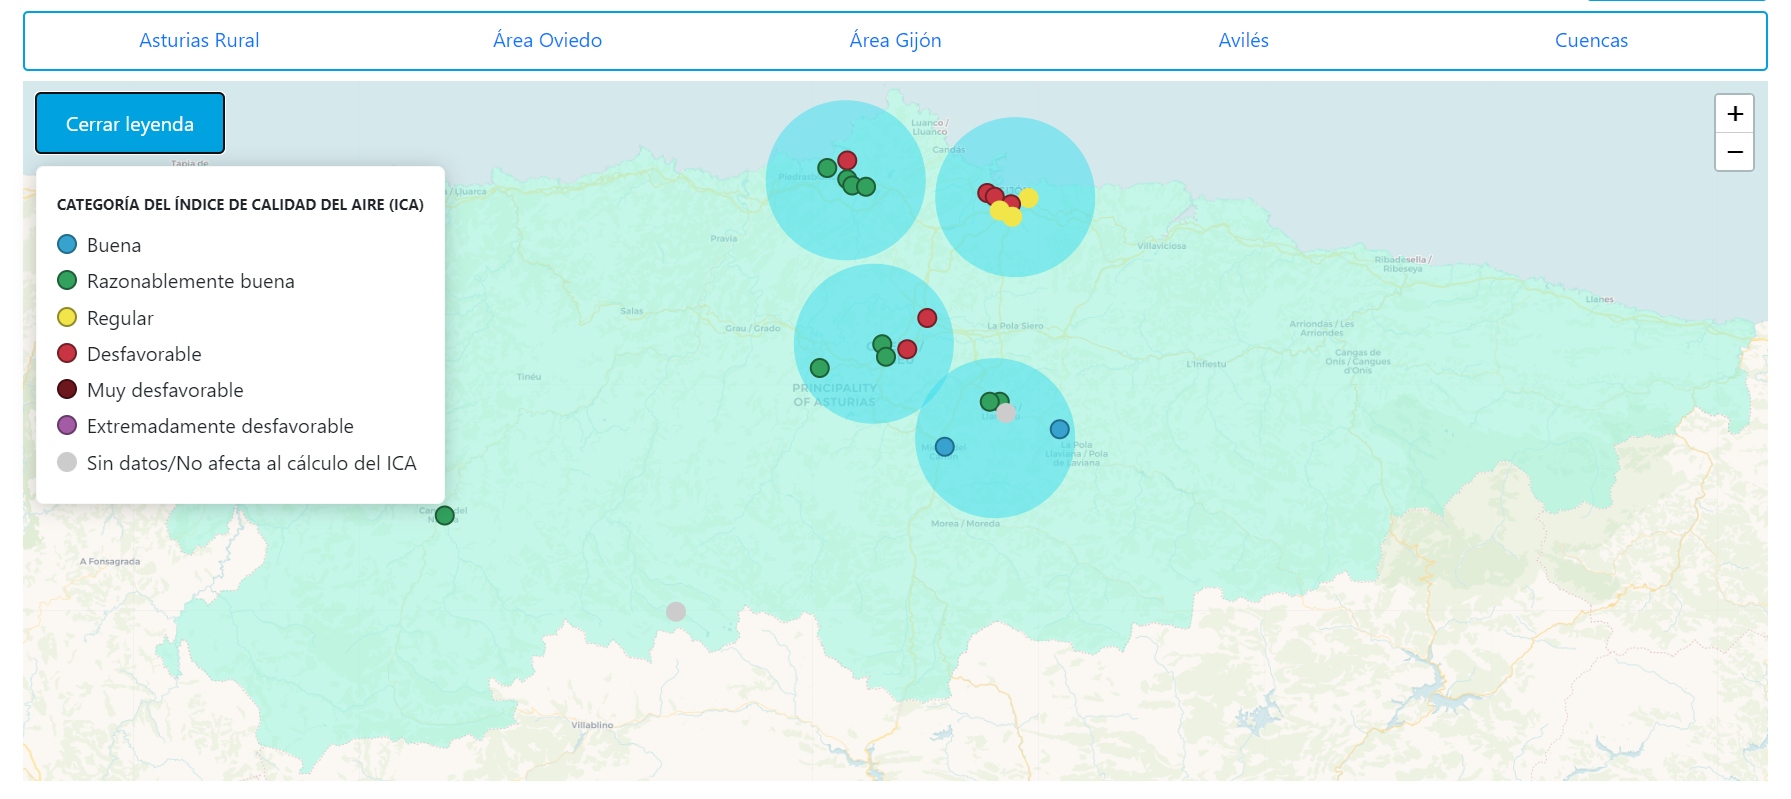Select the isolated gray marker in southern Asturias
The image size is (1791, 799).
[676, 611]
